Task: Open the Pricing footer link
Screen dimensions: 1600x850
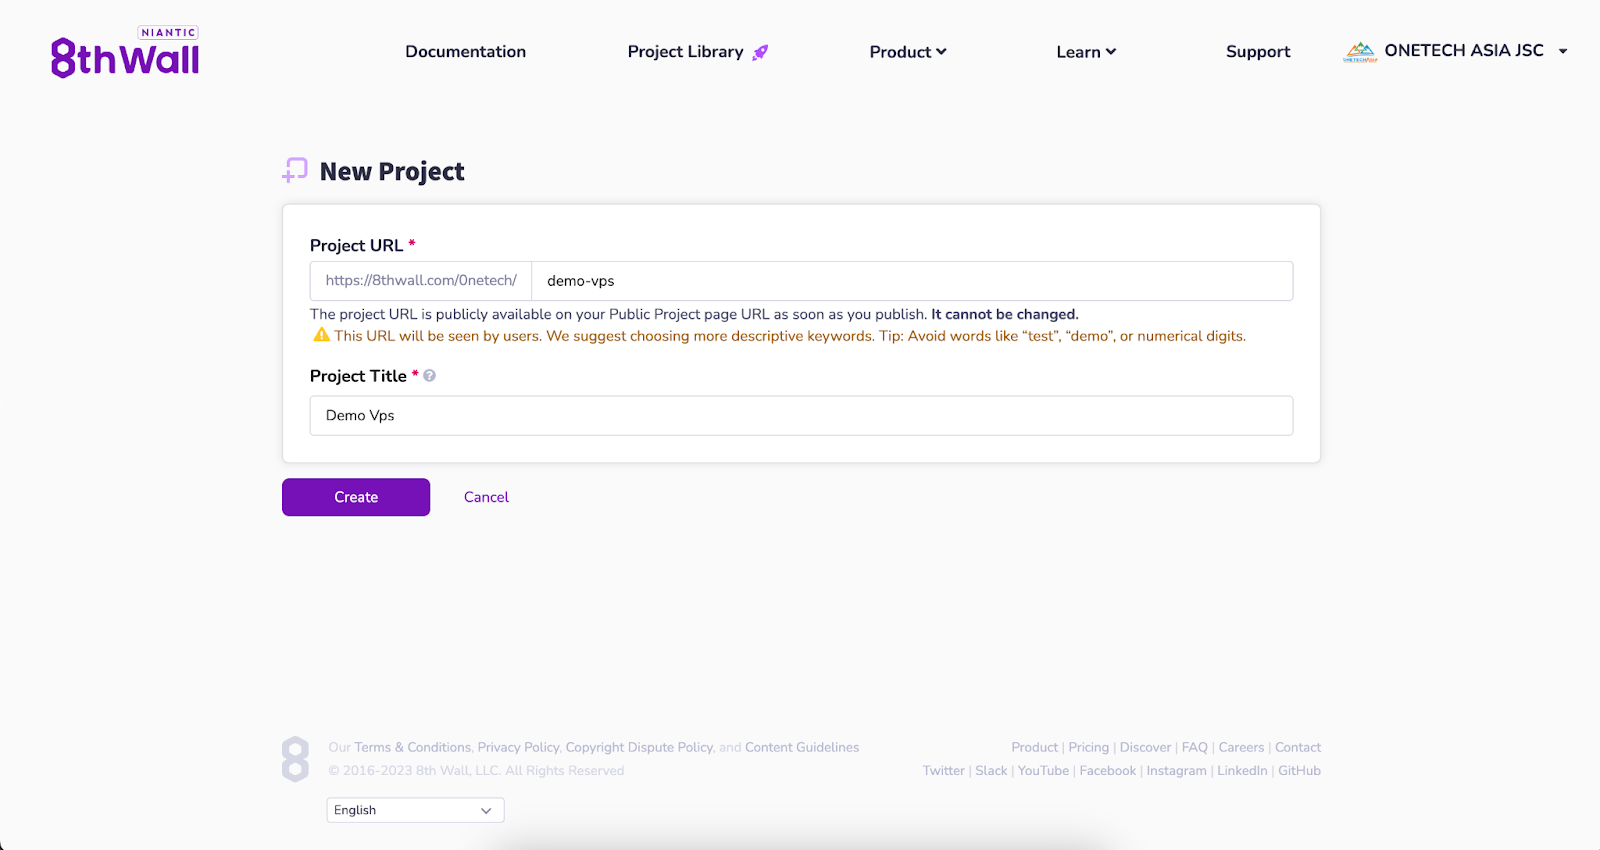Action: pos(1088,747)
